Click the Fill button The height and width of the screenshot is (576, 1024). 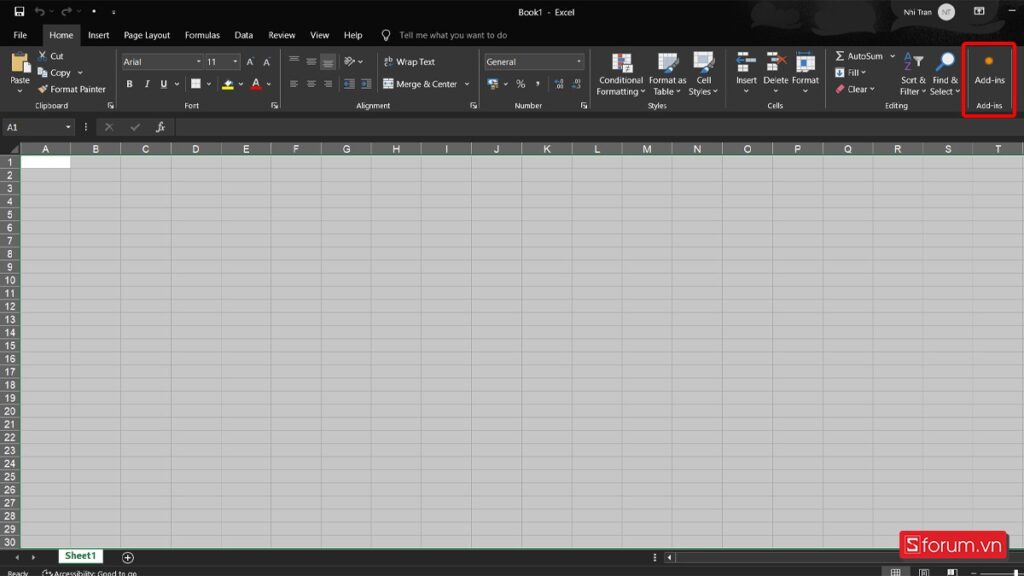click(850, 72)
